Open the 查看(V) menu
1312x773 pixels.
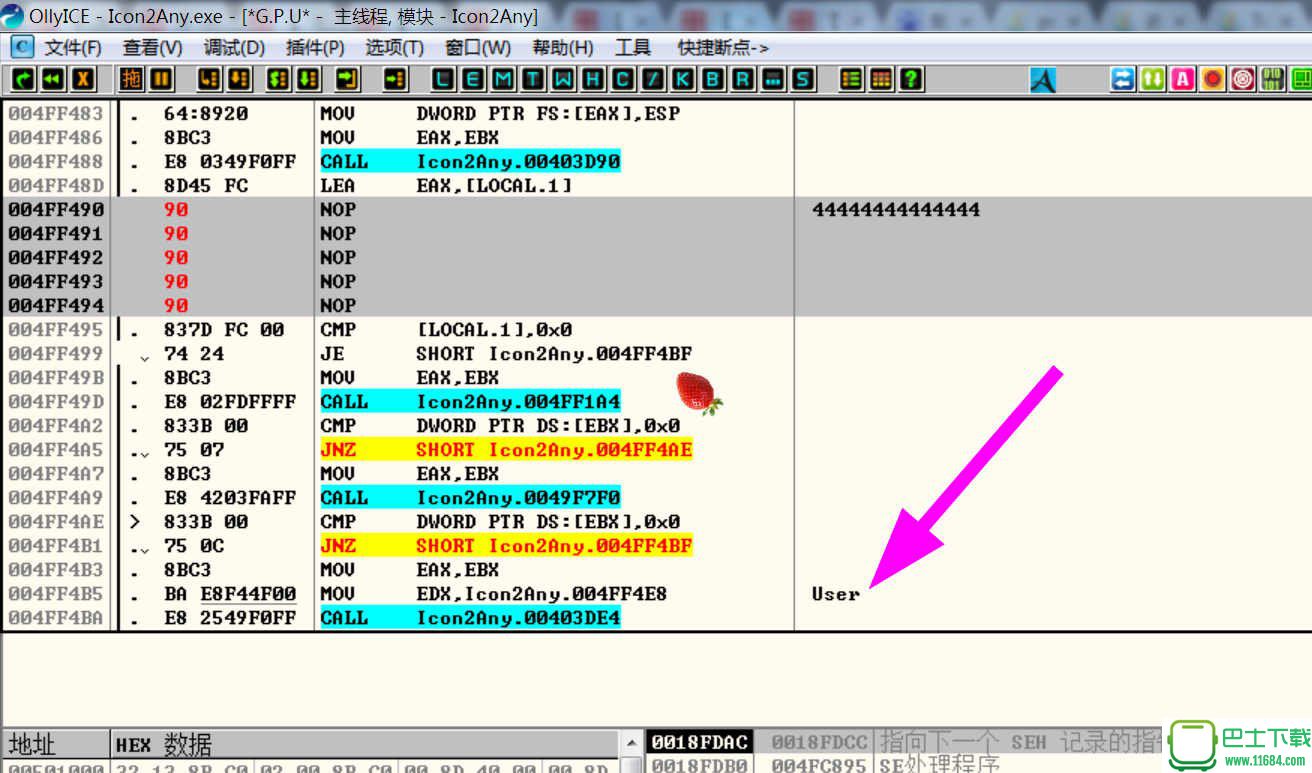(x=153, y=48)
